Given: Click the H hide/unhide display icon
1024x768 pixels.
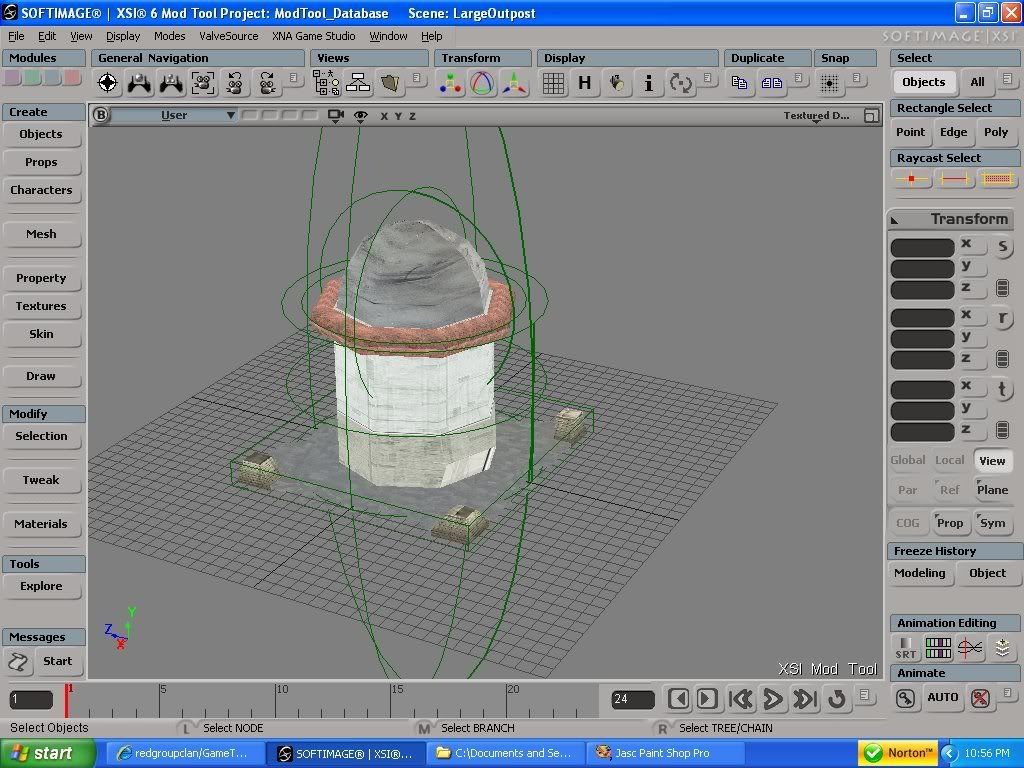Looking at the screenshot, I should click(584, 83).
